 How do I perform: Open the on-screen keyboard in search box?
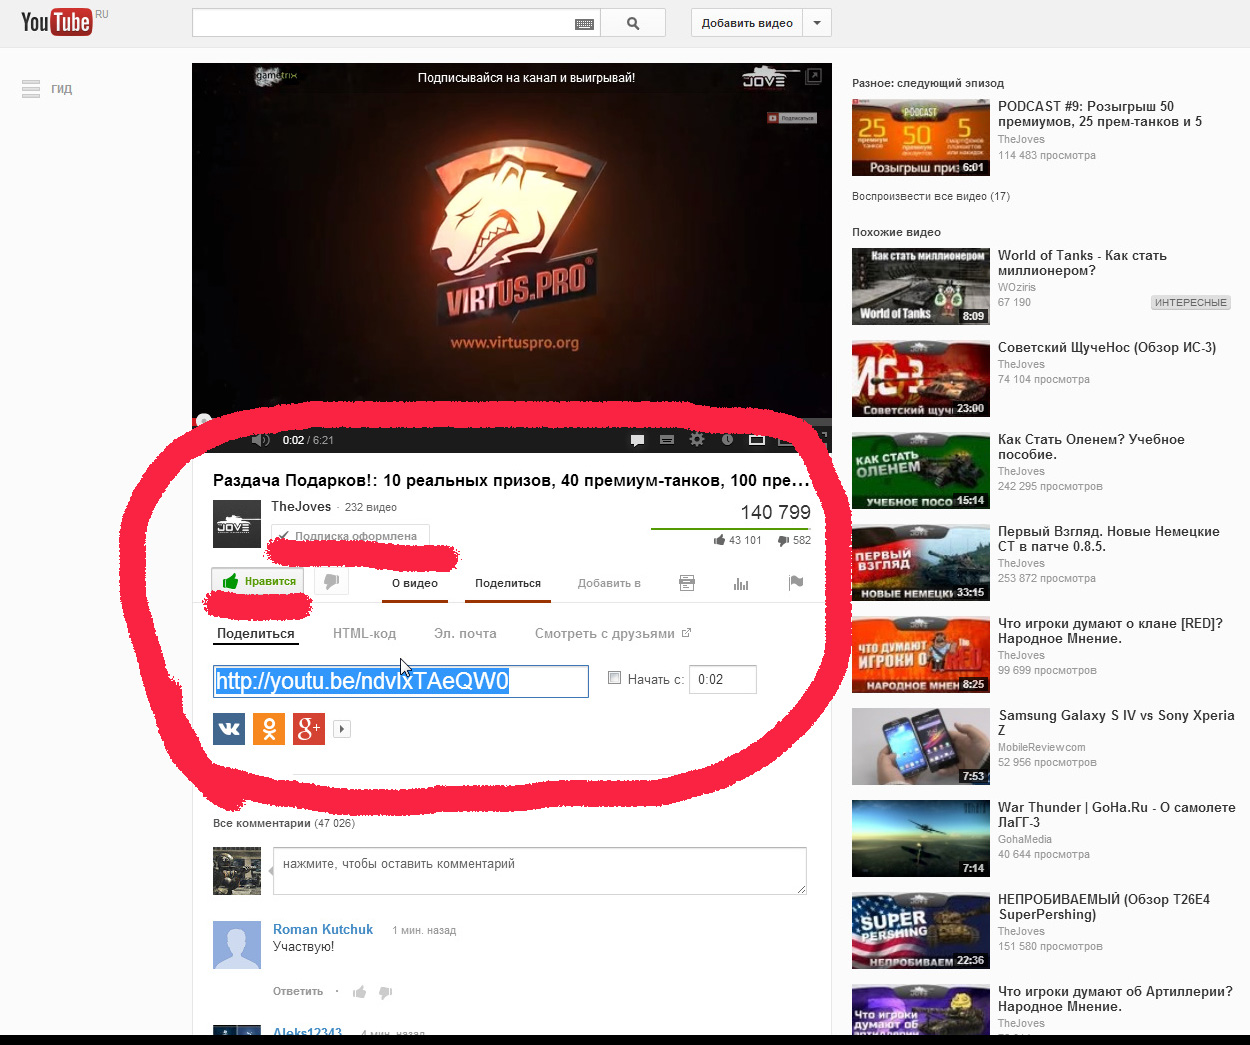(x=585, y=24)
